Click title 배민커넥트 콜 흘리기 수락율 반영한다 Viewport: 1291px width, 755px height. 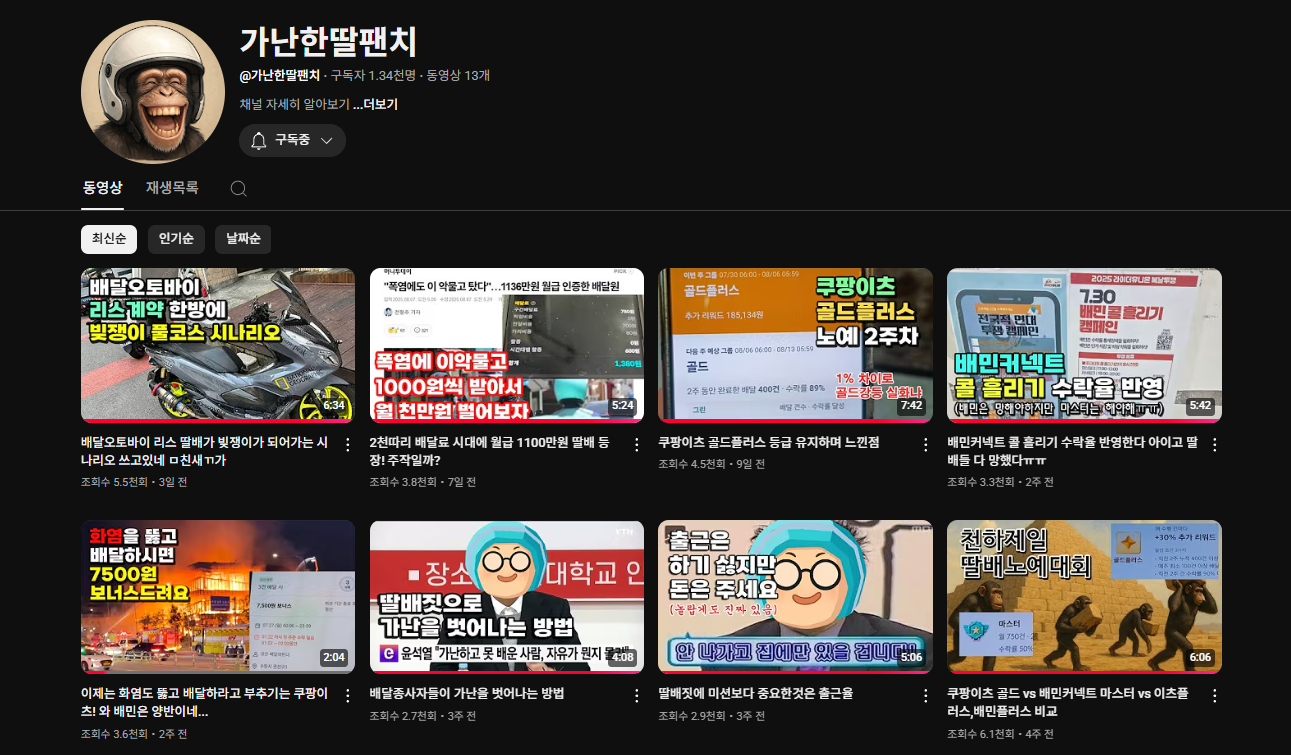coord(1072,450)
